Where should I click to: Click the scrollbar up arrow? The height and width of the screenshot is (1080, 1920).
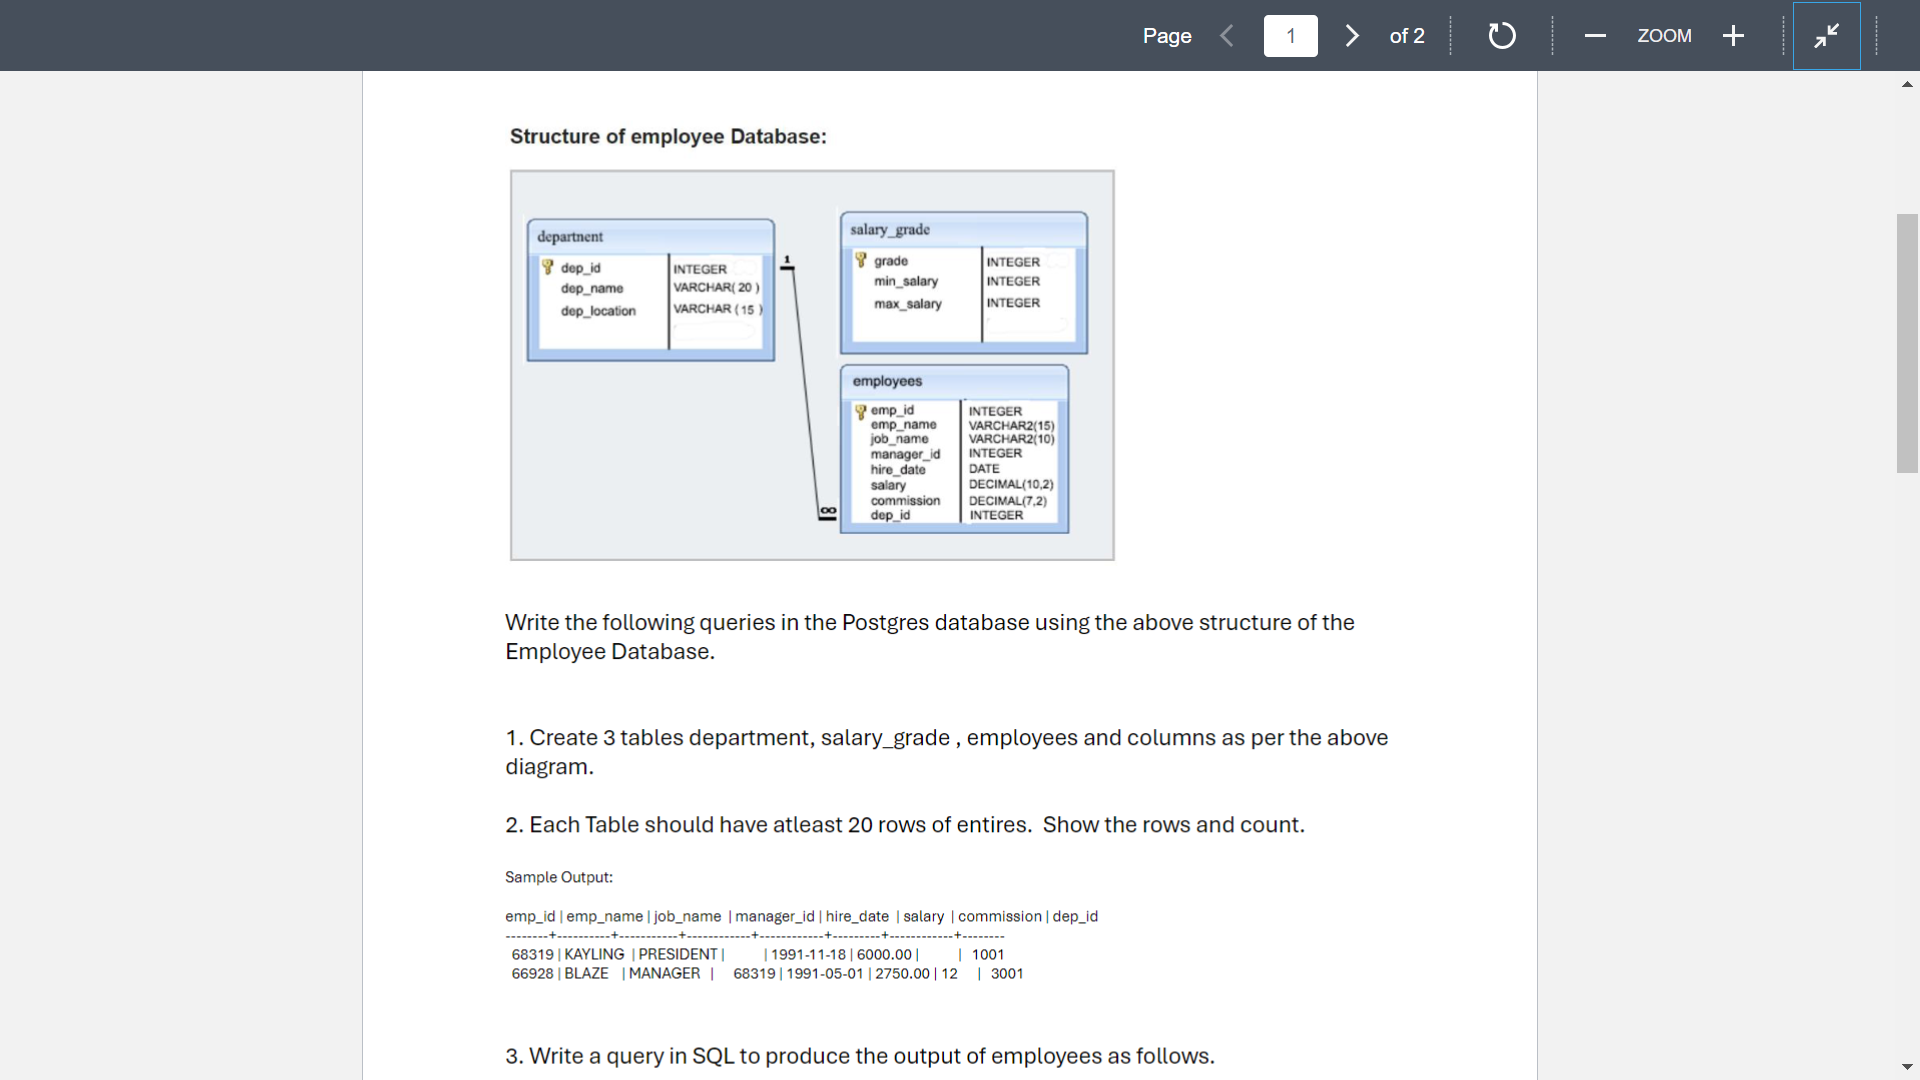(1907, 84)
